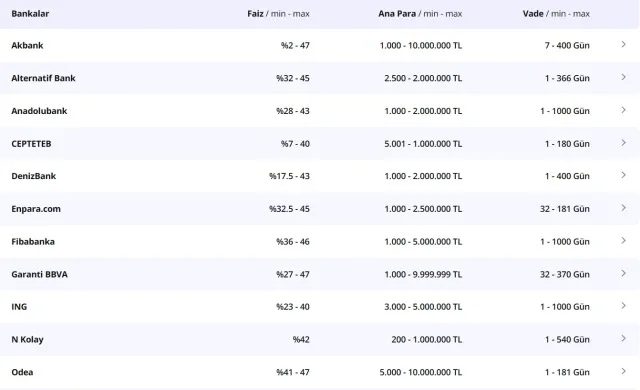Click the chevron in the CEPTETEB row

coord(623,142)
